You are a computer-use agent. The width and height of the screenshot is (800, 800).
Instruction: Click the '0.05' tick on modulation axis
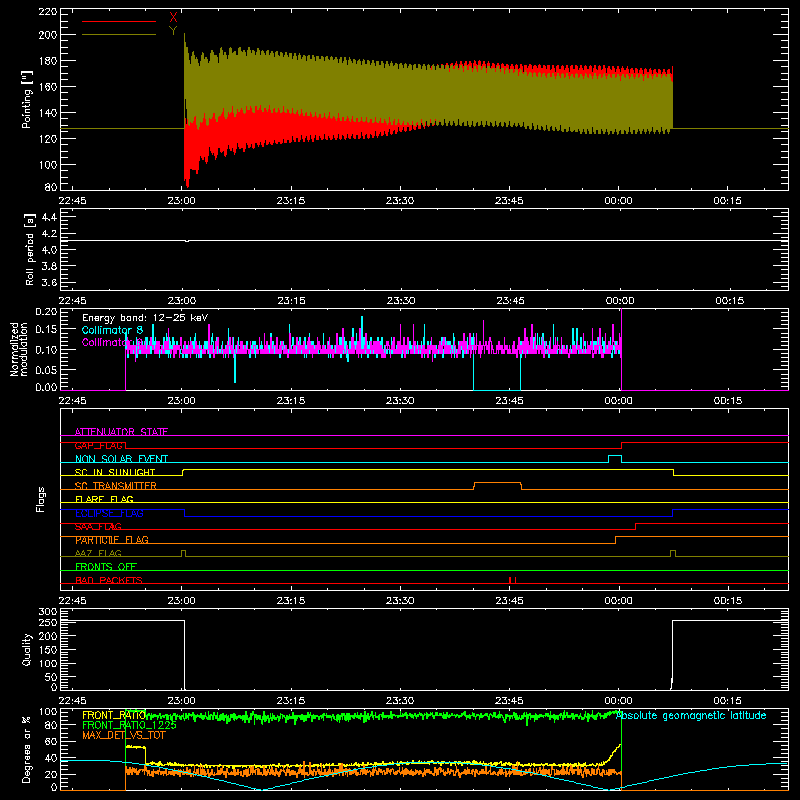[46, 369]
